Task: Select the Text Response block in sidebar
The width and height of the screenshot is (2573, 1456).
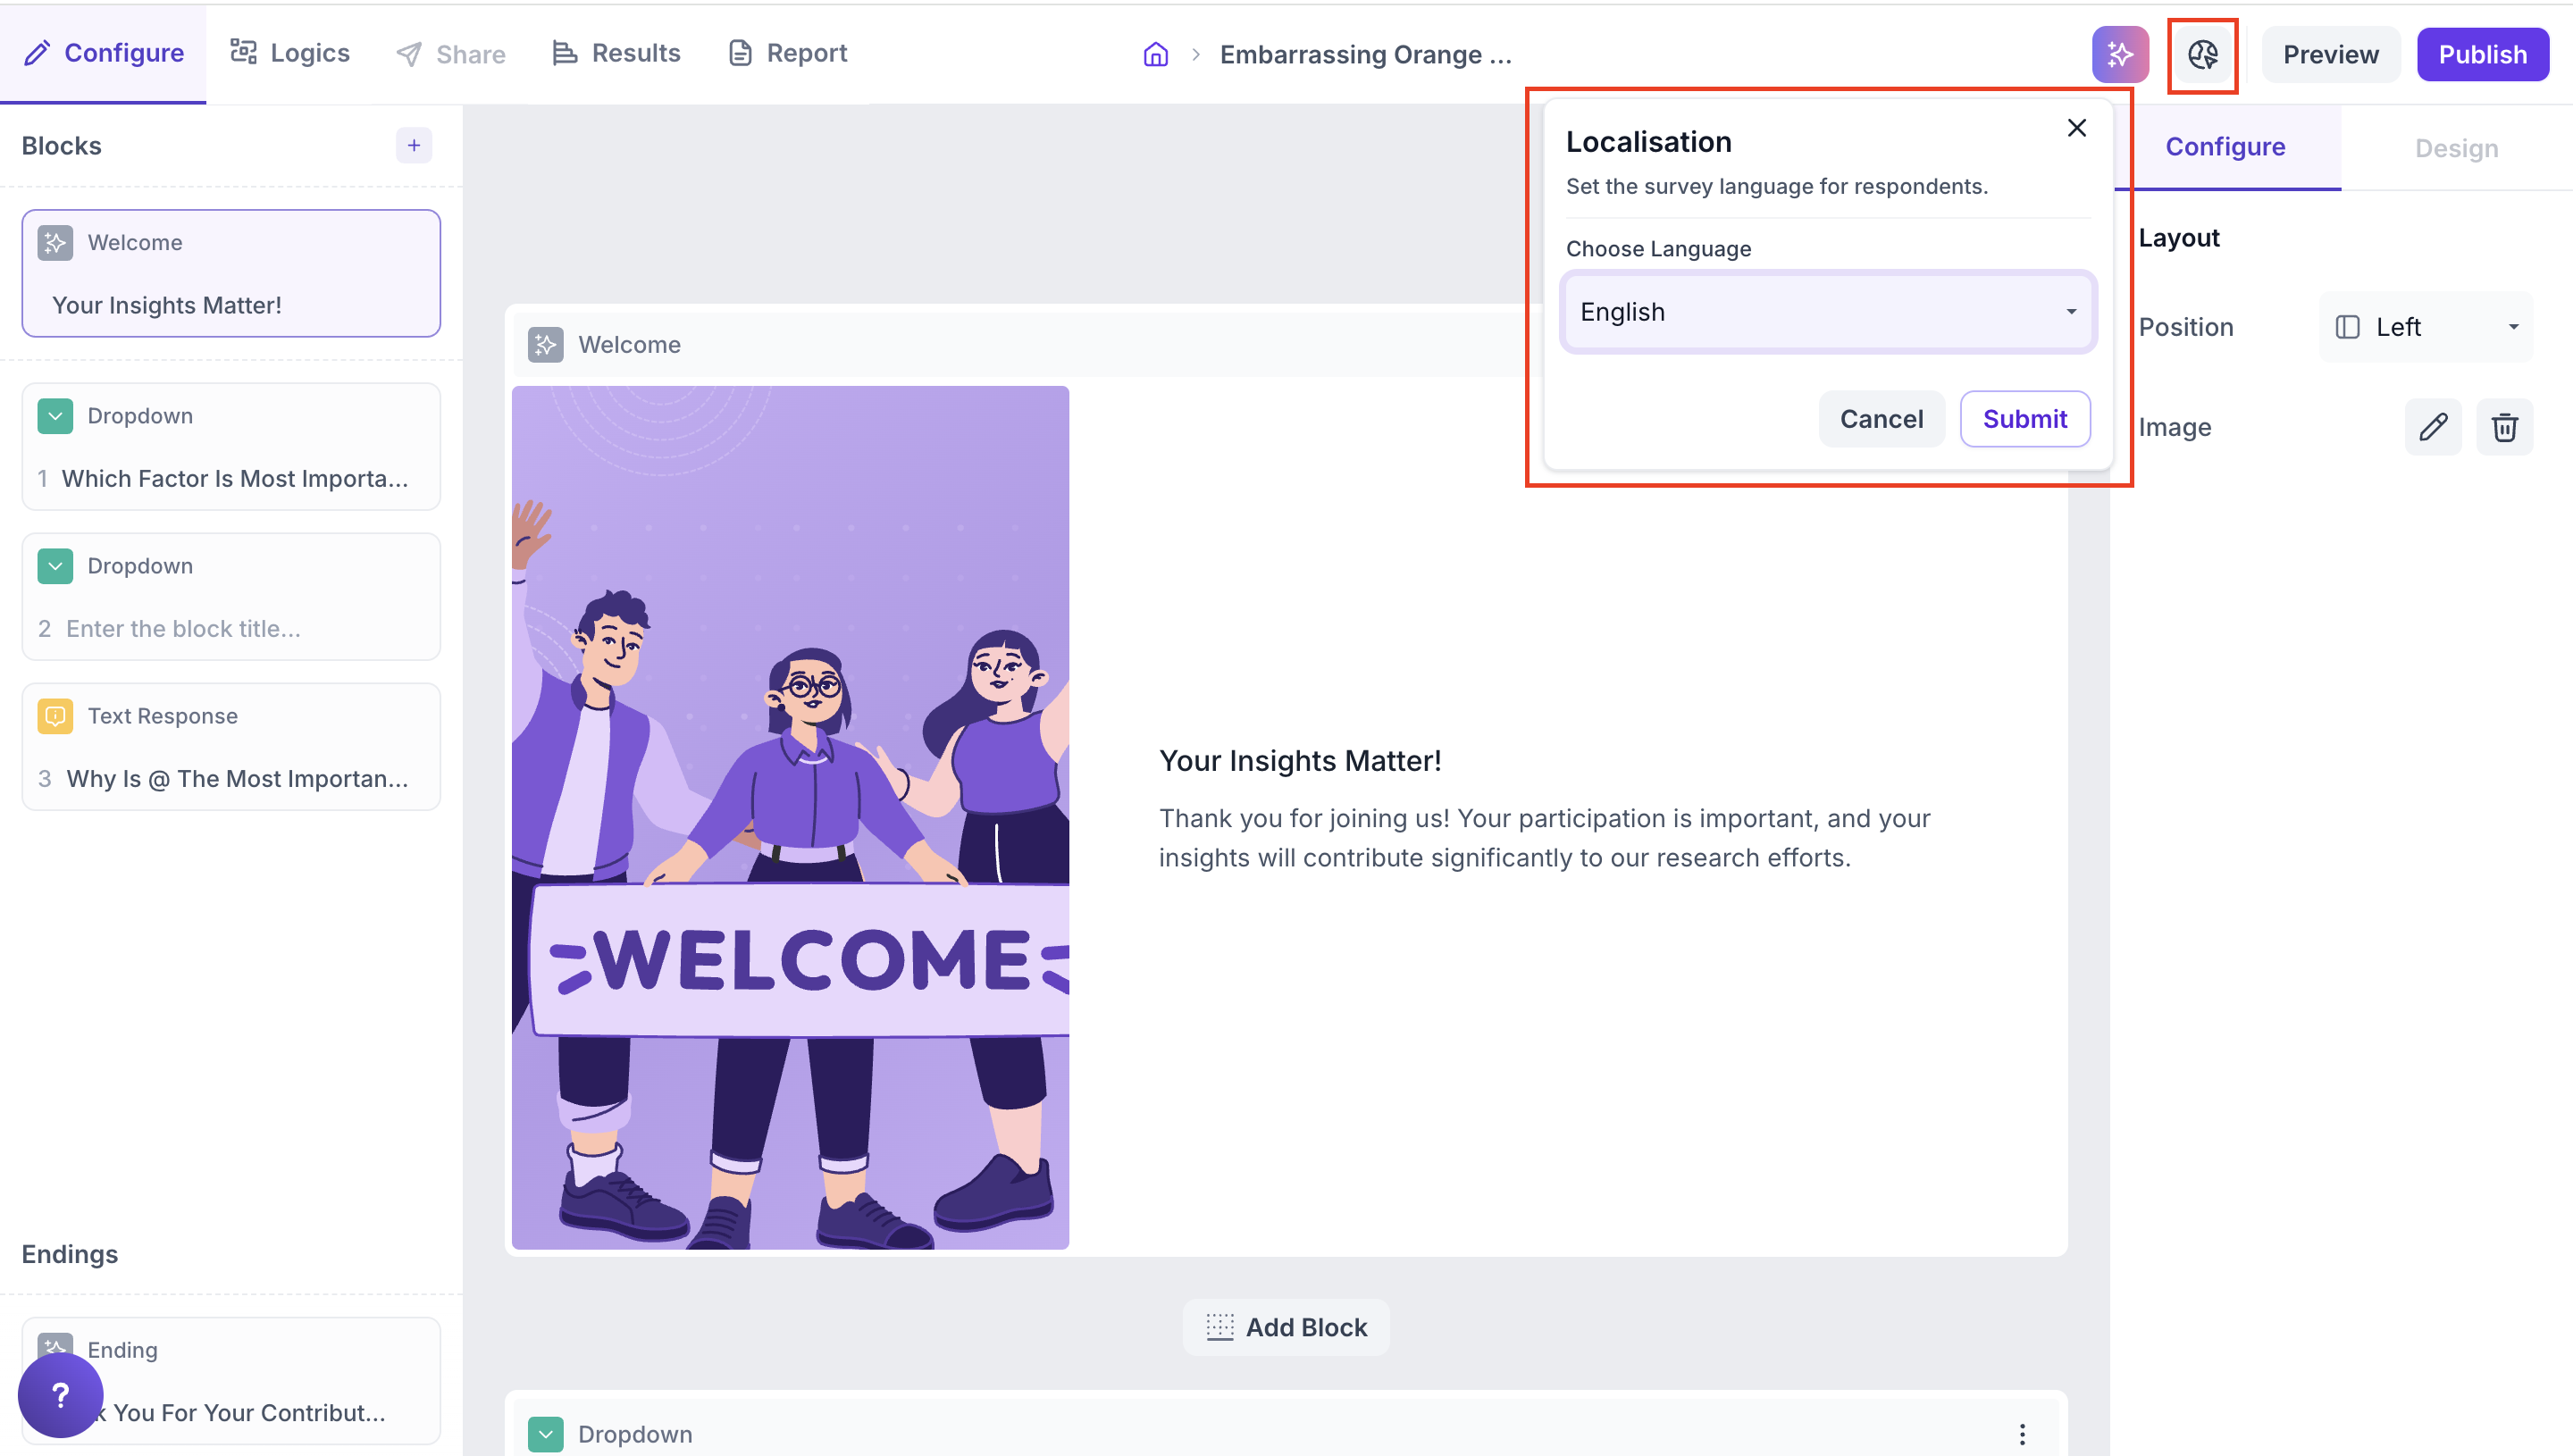Action: pyautogui.click(x=231, y=746)
